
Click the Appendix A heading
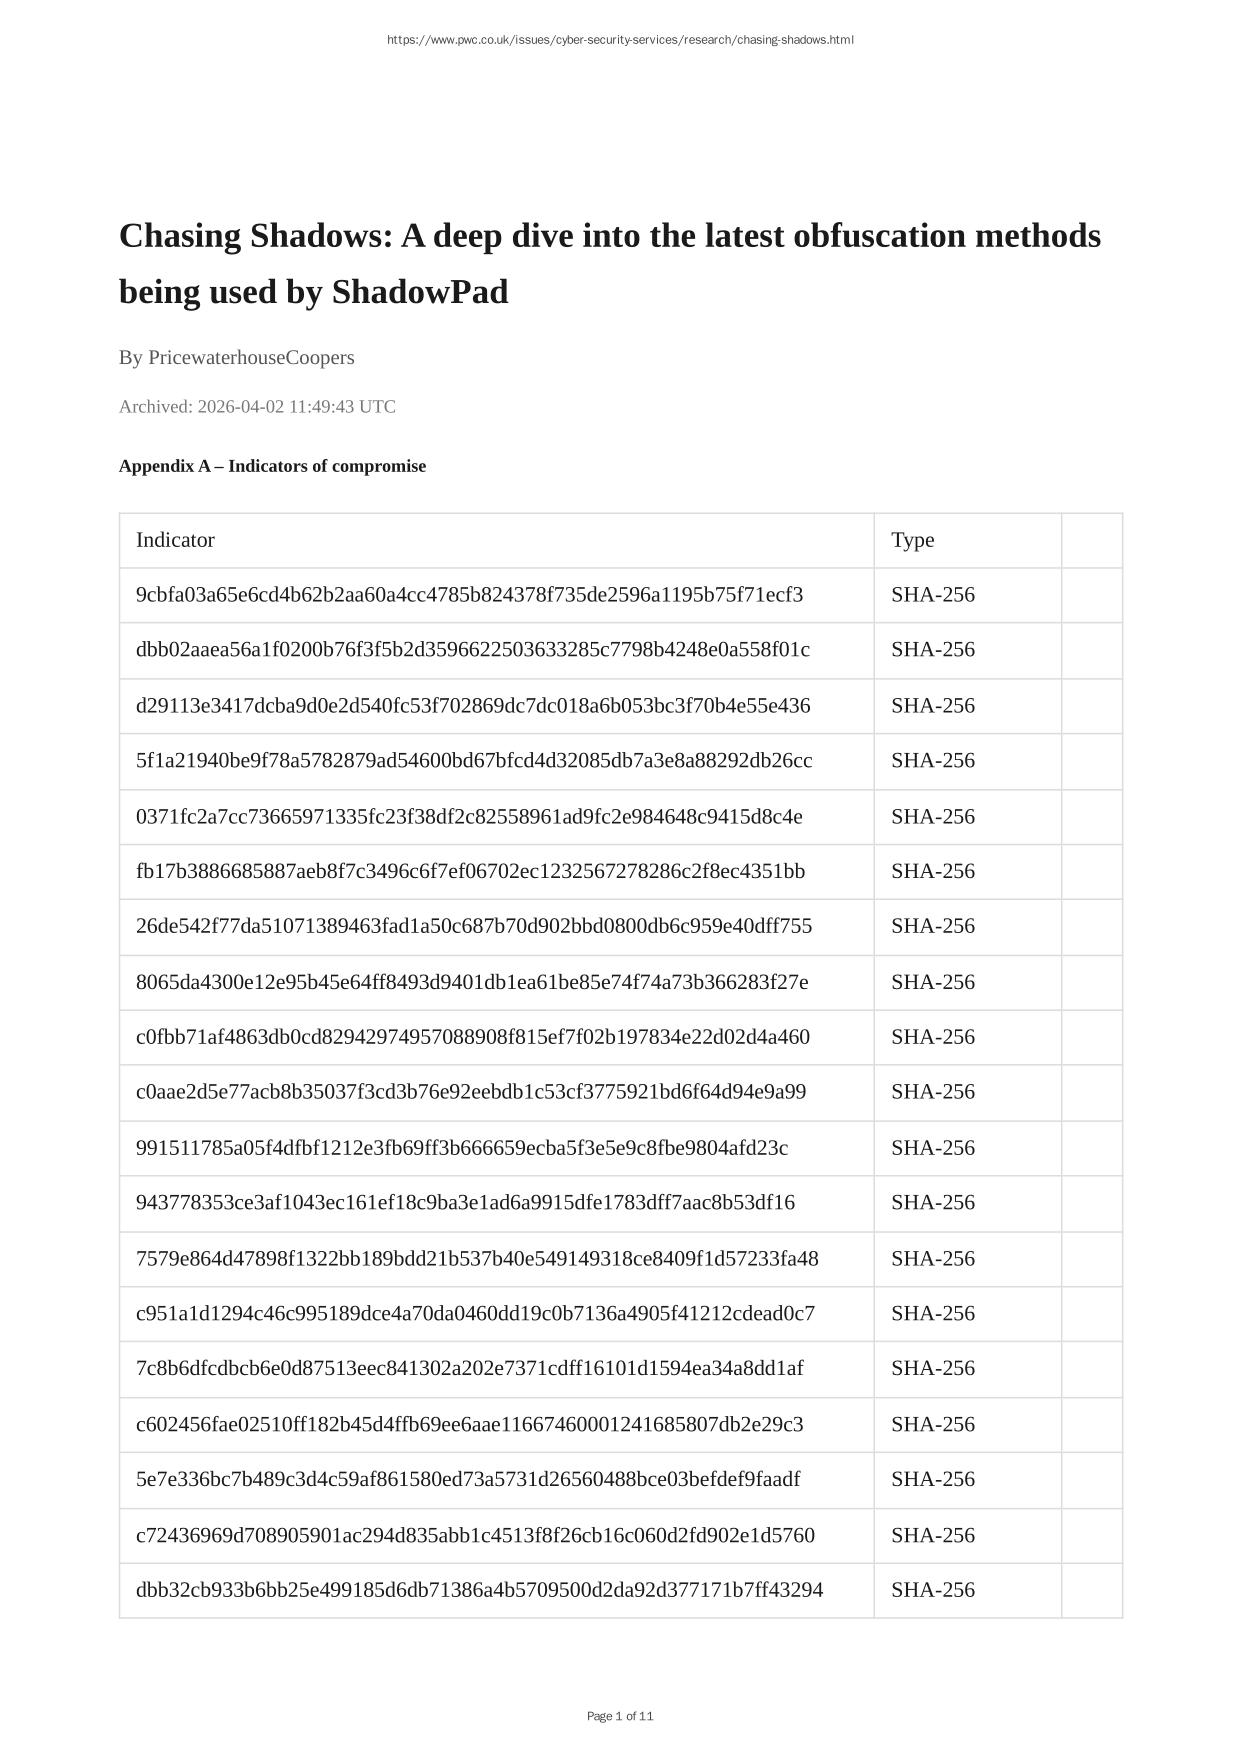click(272, 466)
